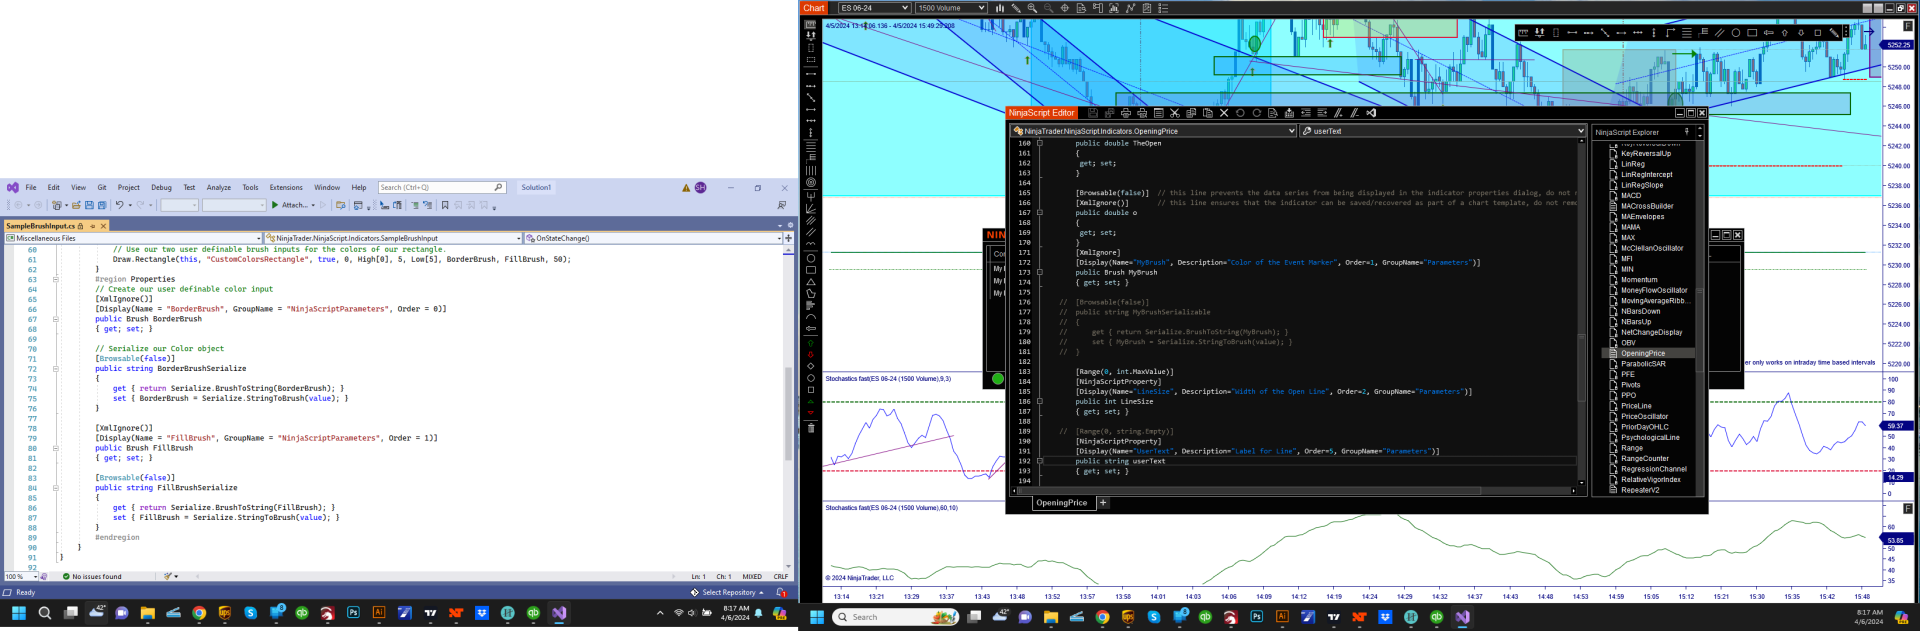Select Momentum in NinjaScript Explorer list
Viewport: 1920px width, 631px height.
tap(1639, 280)
